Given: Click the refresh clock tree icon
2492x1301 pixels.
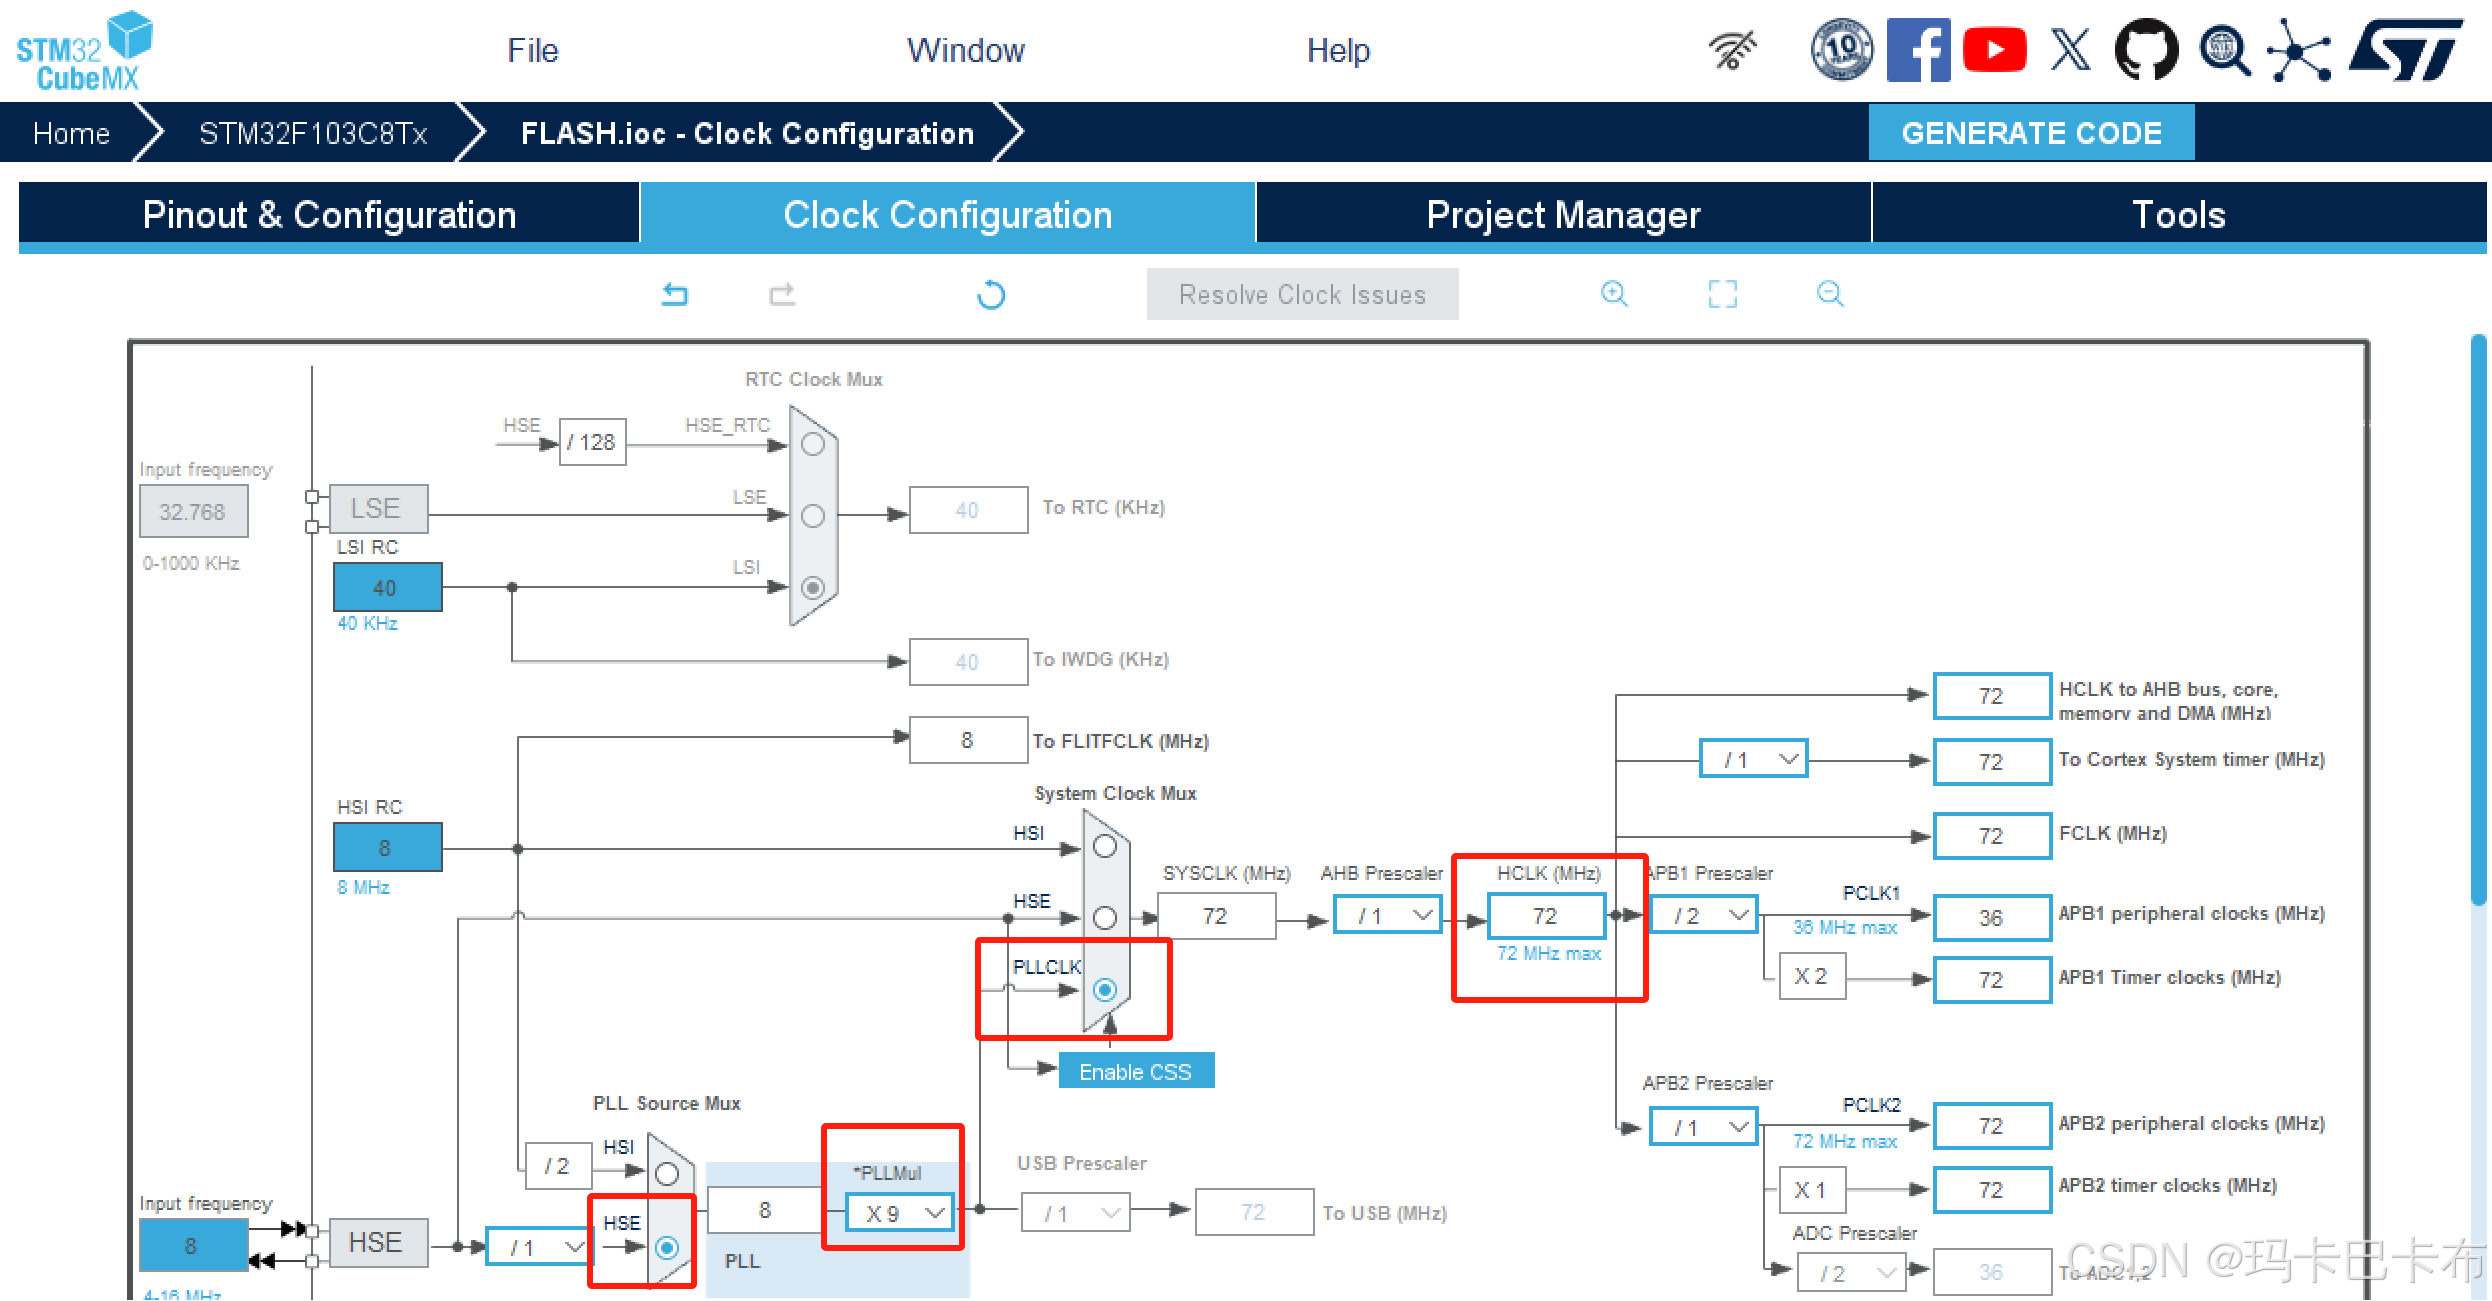Looking at the screenshot, I should click(x=990, y=295).
